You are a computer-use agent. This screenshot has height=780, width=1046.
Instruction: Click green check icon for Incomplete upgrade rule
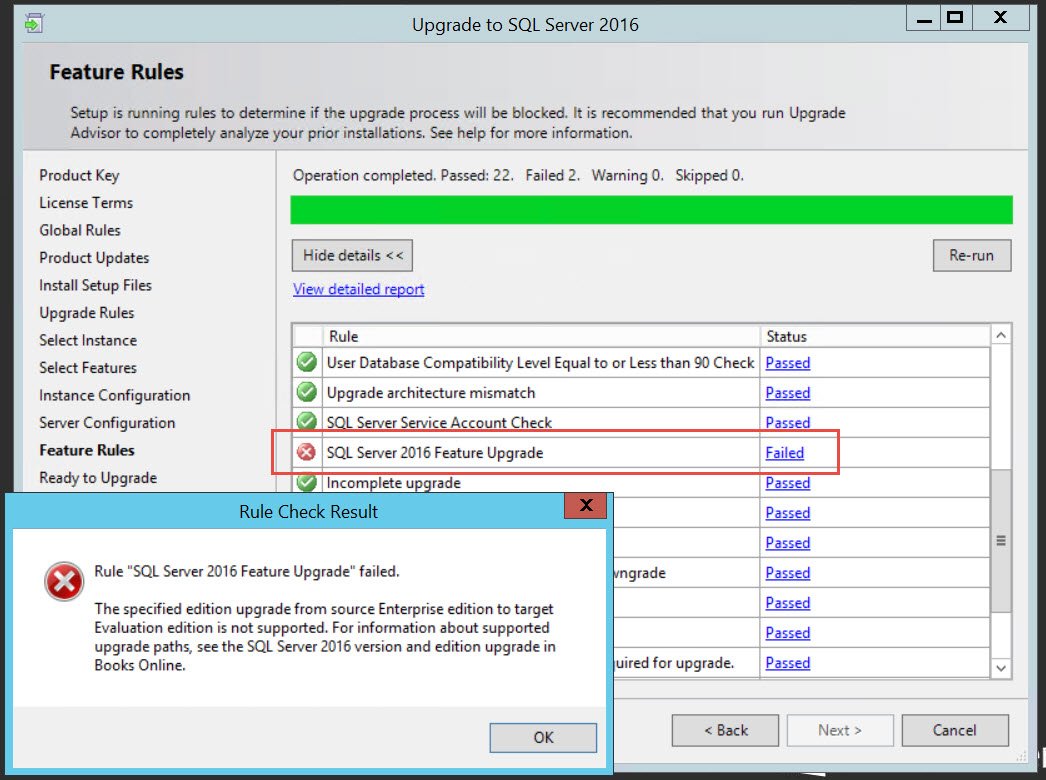[306, 481]
